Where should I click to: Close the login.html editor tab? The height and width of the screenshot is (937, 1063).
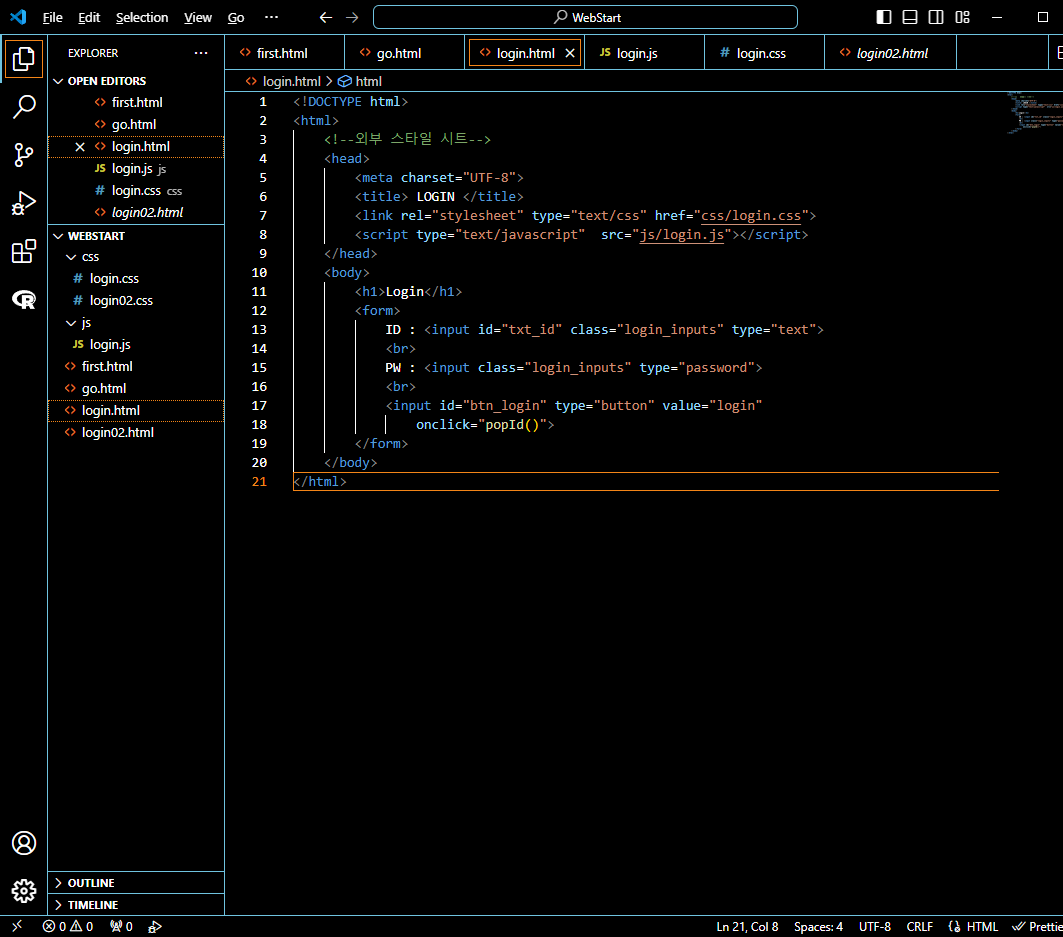click(x=570, y=53)
